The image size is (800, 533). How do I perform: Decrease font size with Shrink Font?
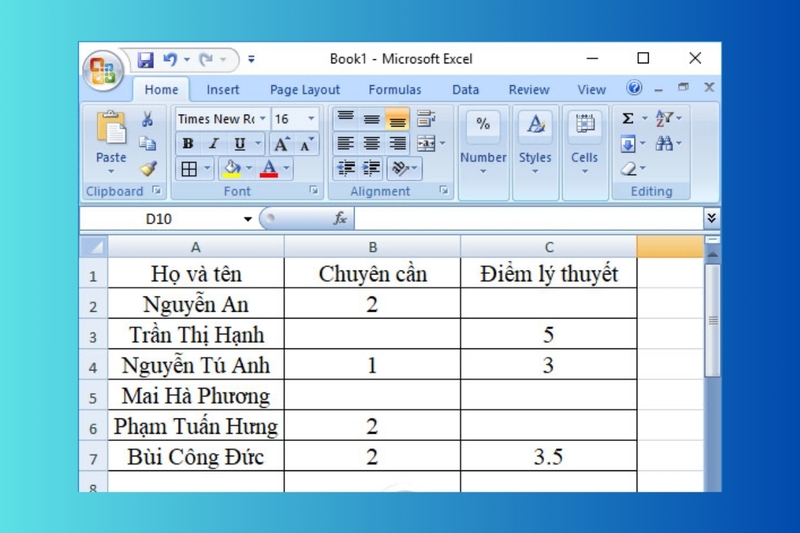pyautogui.click(x=306, y=144)
